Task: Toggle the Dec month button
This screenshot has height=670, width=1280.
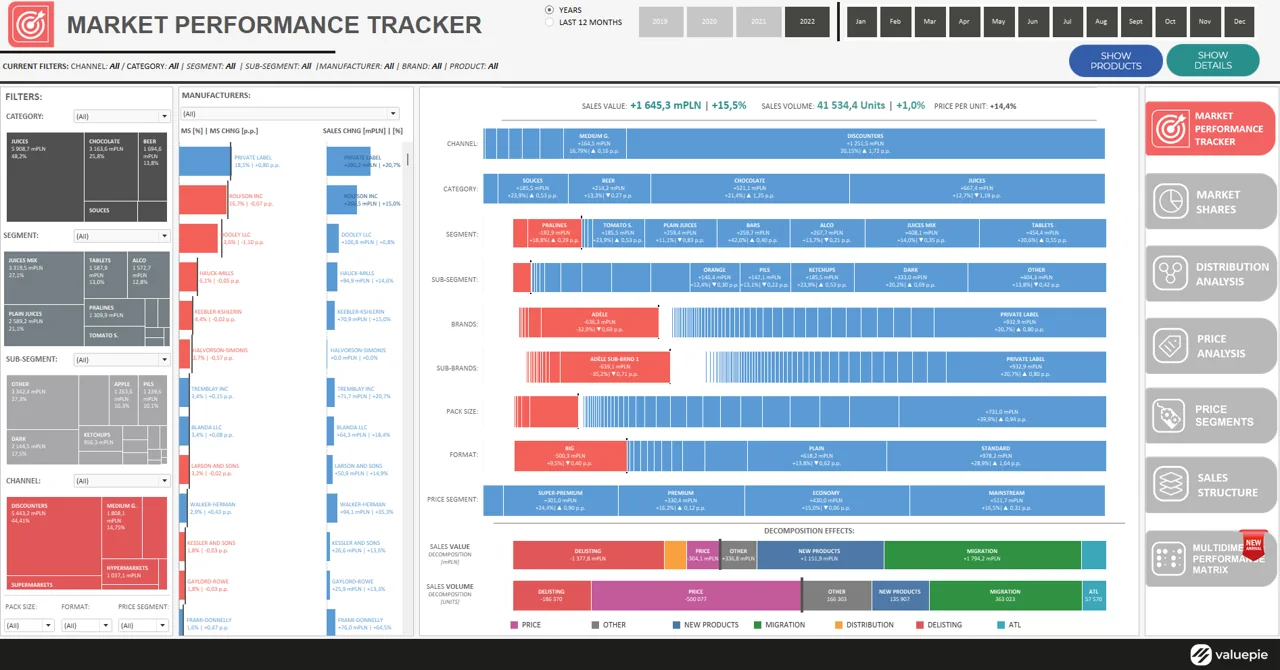Action: pos(1240,21)
